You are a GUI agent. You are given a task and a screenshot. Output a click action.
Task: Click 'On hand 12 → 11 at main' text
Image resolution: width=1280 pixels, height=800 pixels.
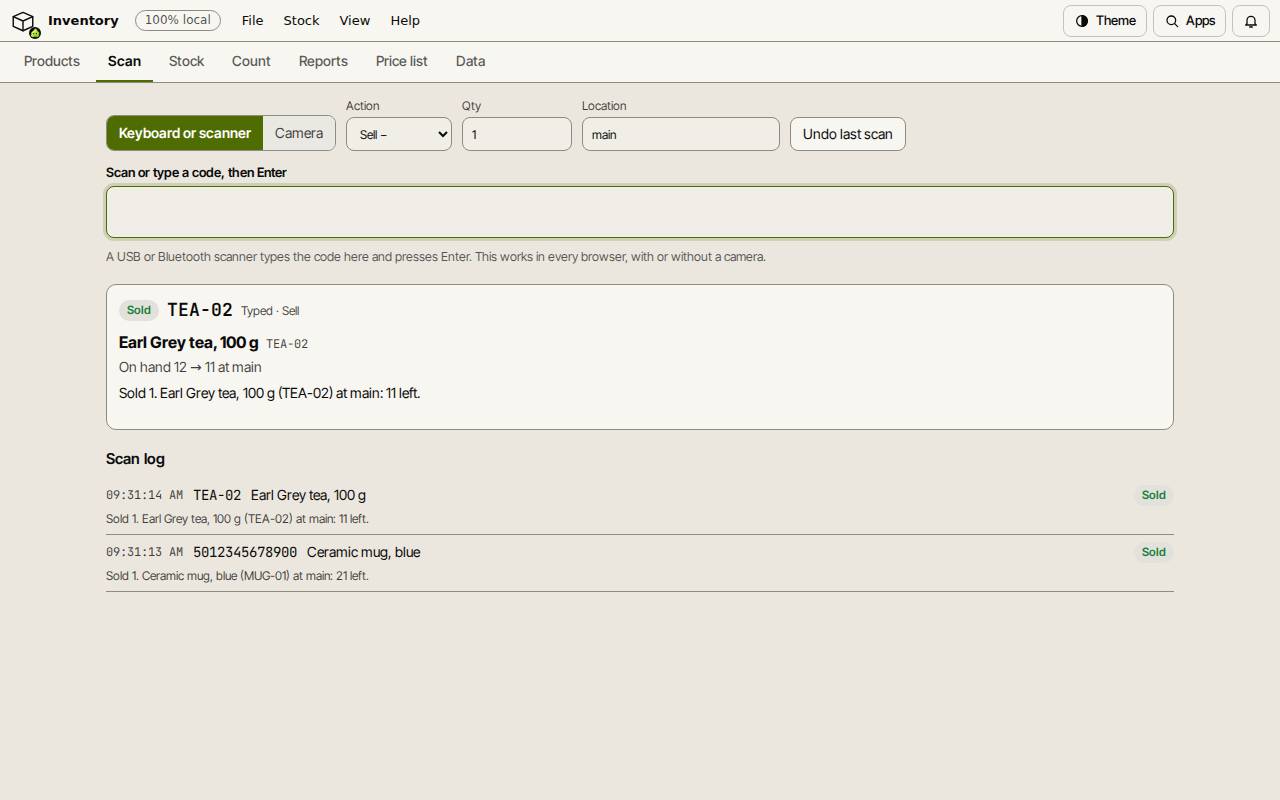tap(190, 367)
